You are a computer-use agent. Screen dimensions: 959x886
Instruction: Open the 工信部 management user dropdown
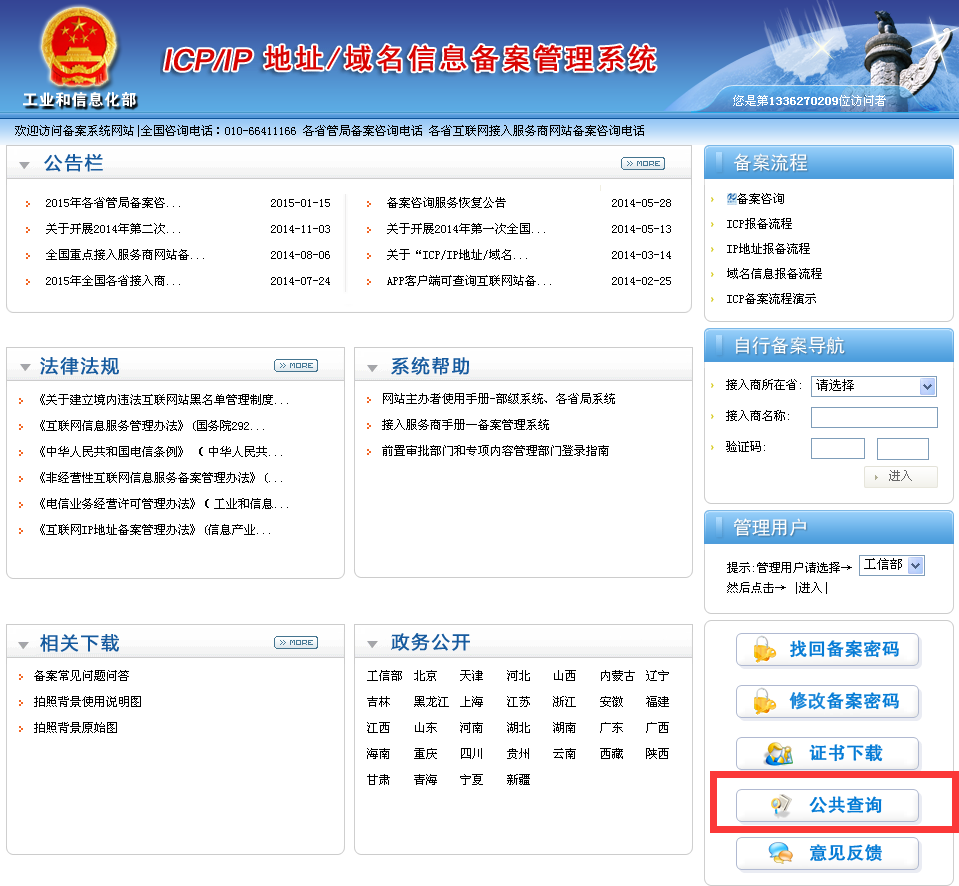(x=890, y=565)
